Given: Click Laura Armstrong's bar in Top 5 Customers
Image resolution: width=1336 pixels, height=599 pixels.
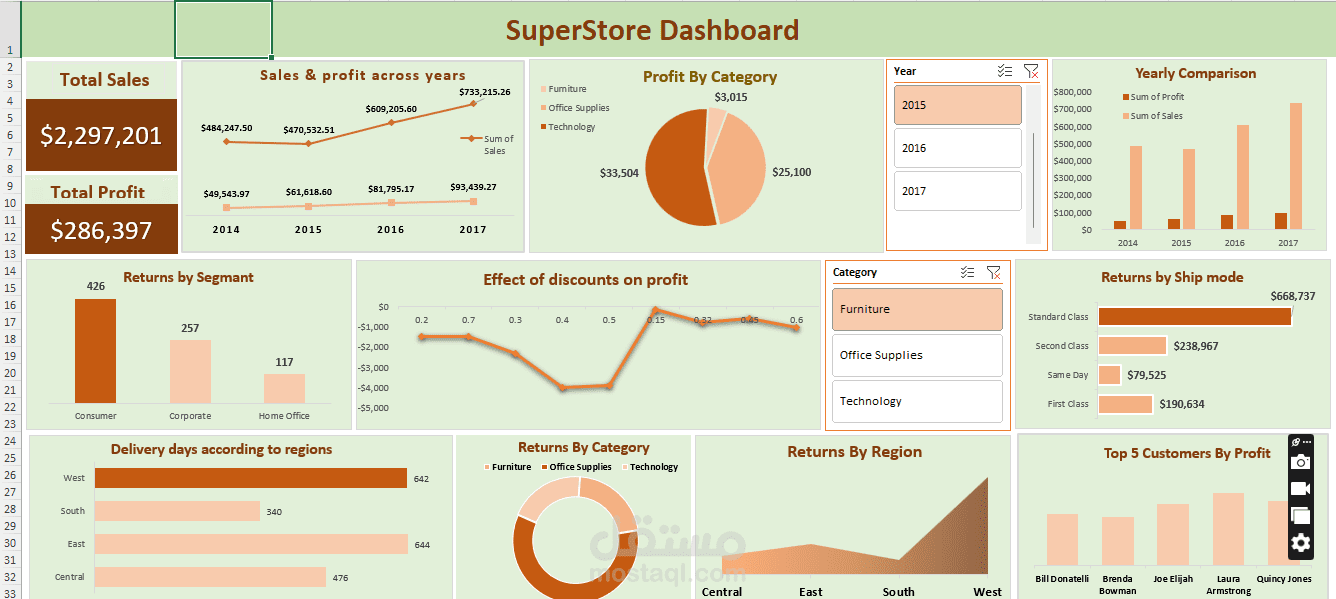Looking at the screenshot, I should (x=1228, y=529).
